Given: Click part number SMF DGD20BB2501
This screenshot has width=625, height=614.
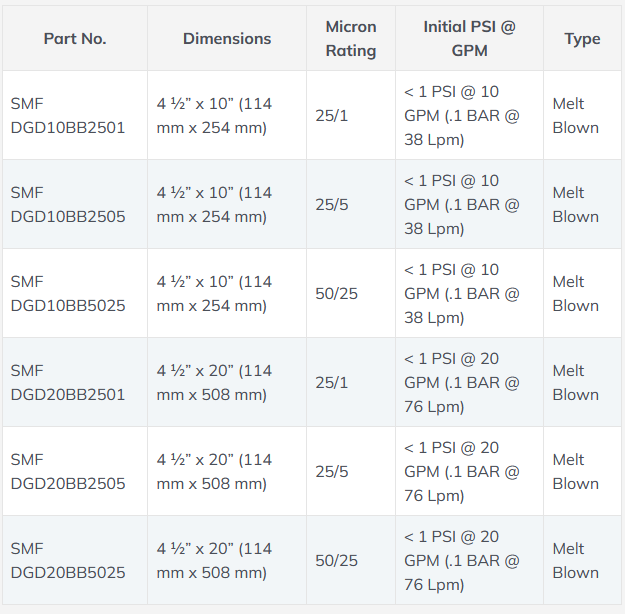Looking at the screenshot, I should [68, 382].
